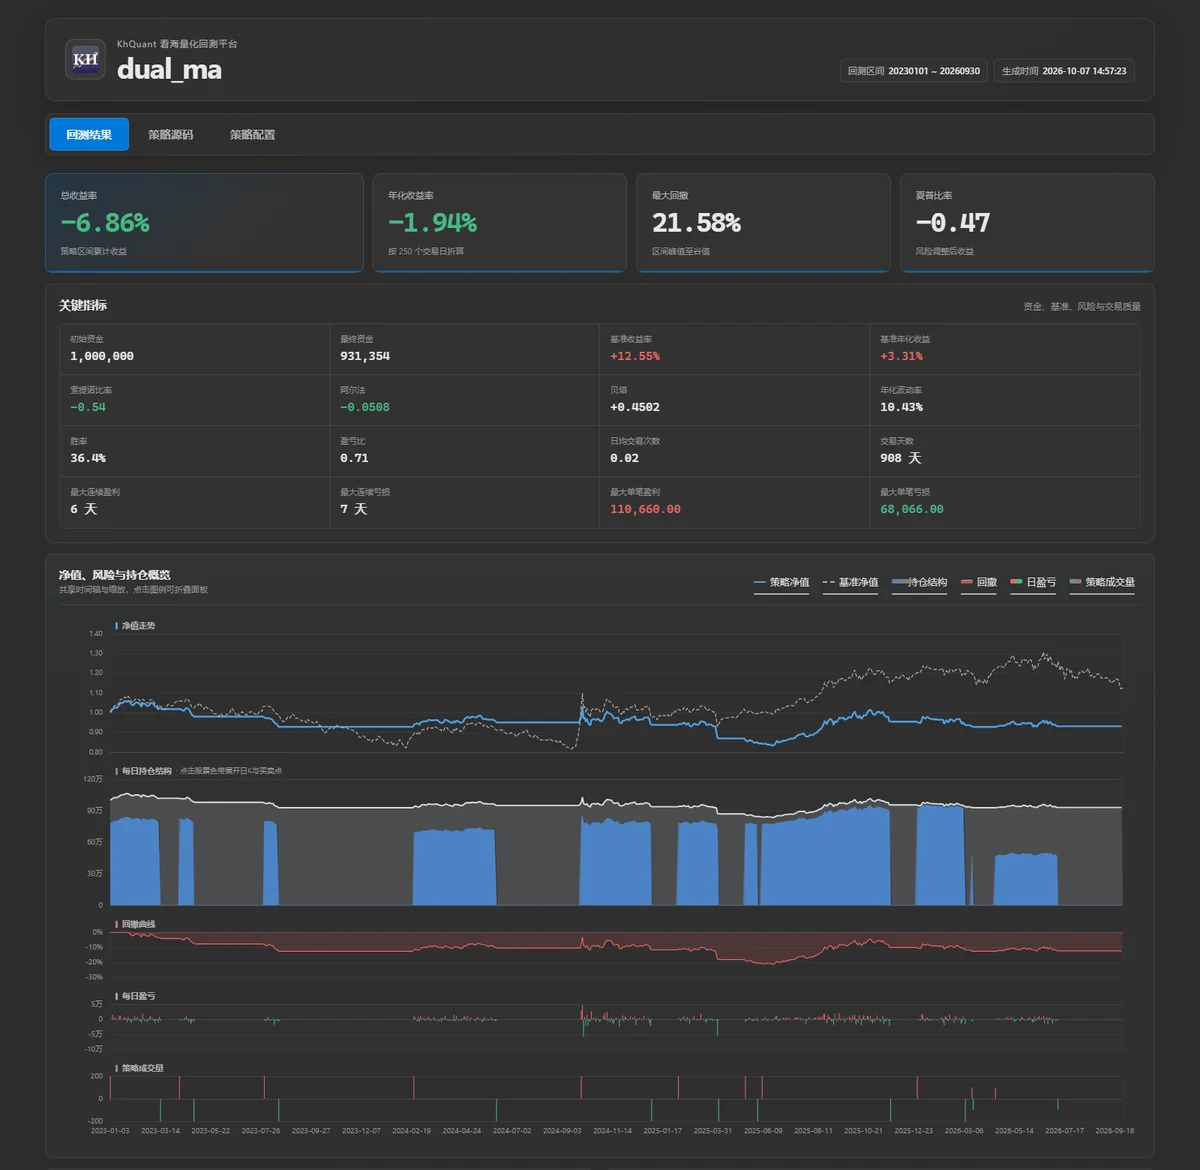Toggle the 持仓结构 legend panel

coord(919,582)
